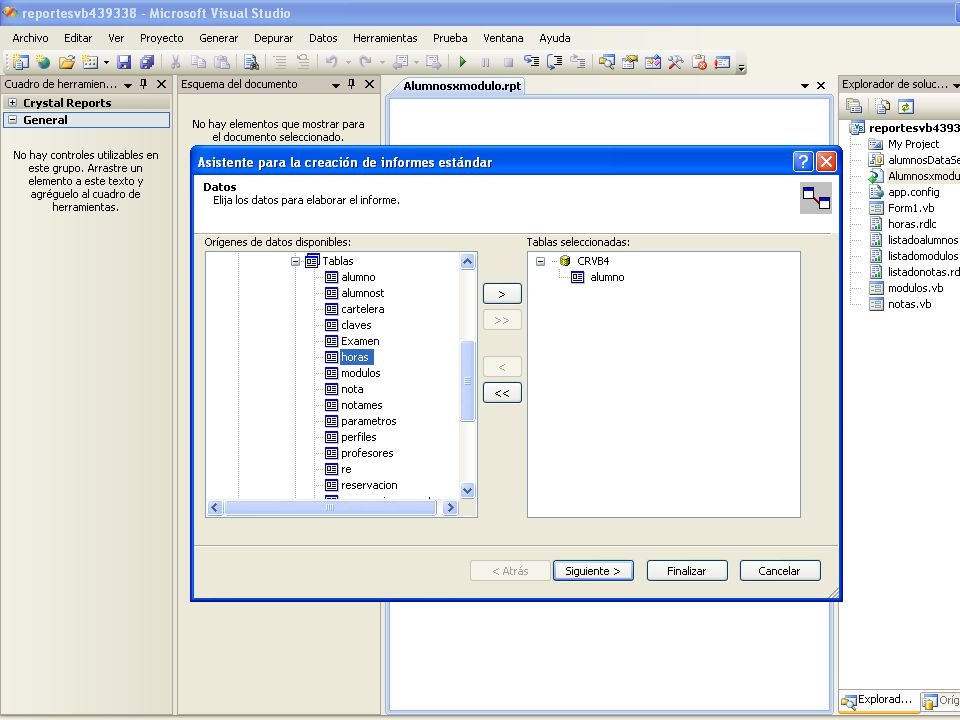Select Form1.vb in Solution Explorer

[911, 208]
